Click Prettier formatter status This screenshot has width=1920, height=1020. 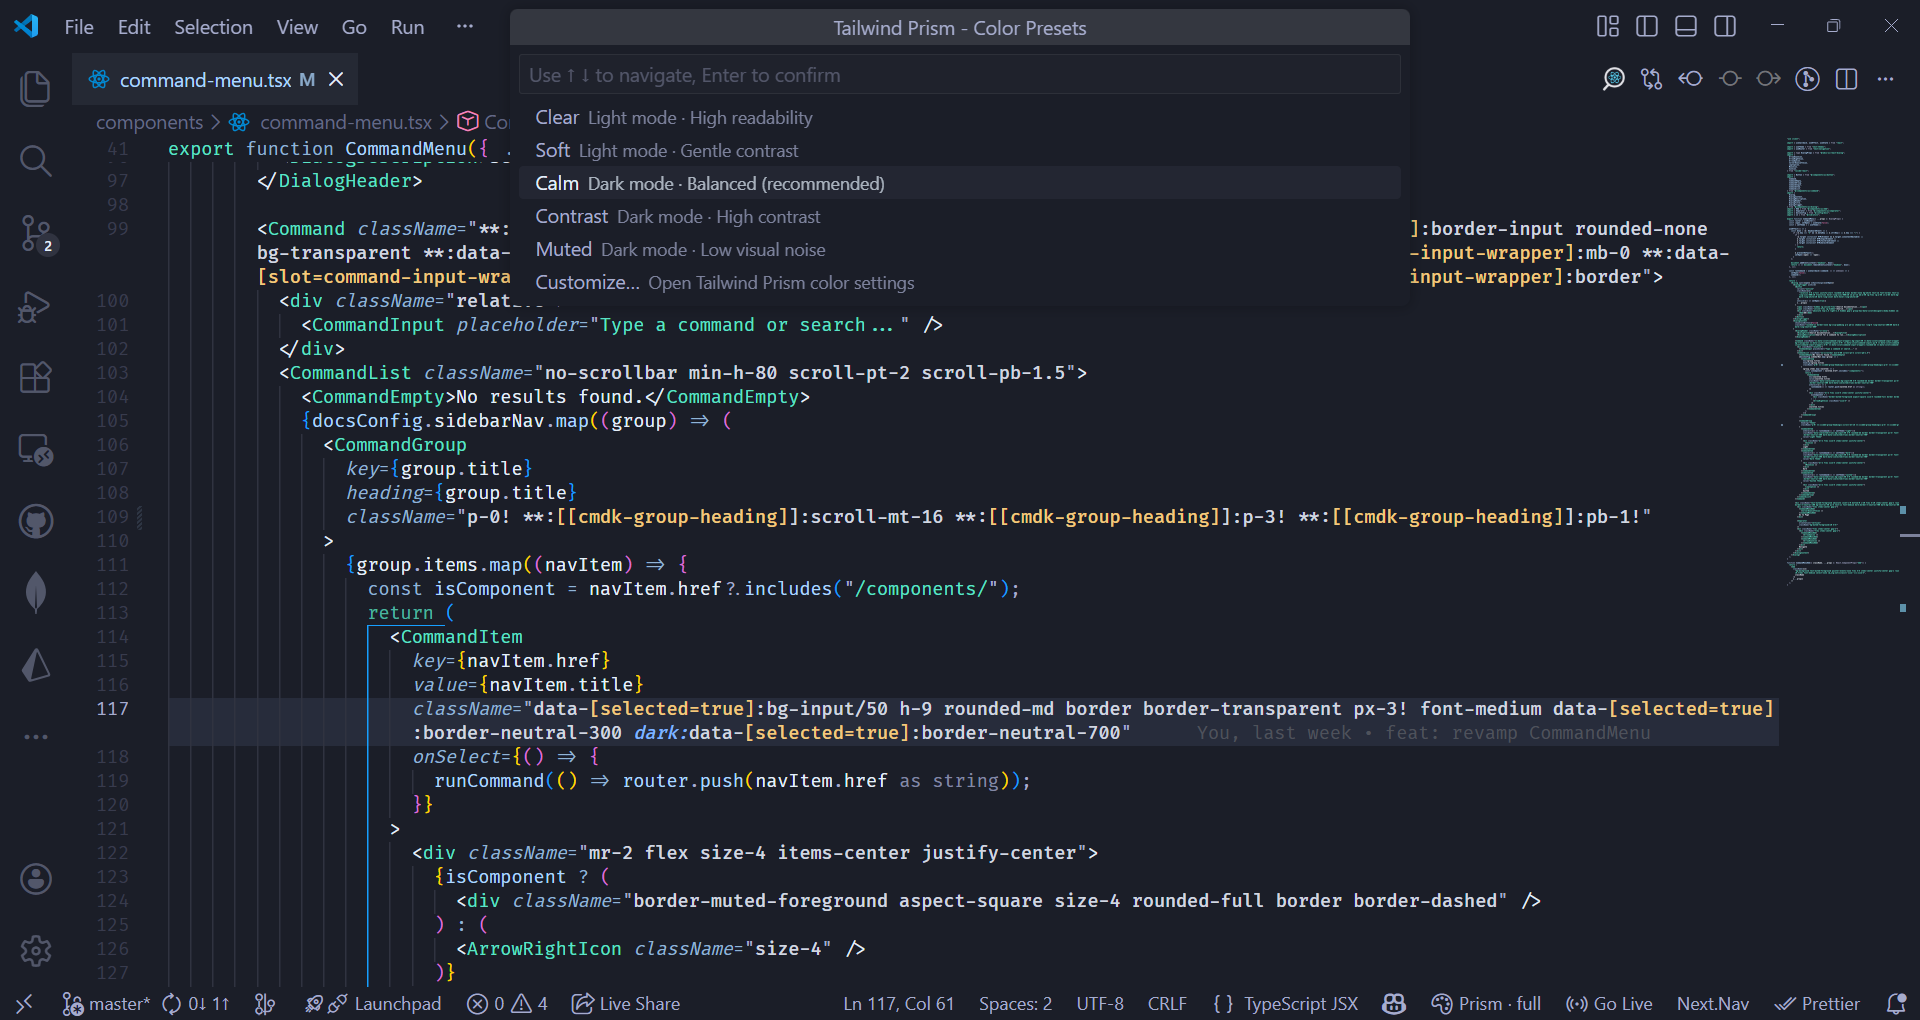[x=1817, y=1003]
